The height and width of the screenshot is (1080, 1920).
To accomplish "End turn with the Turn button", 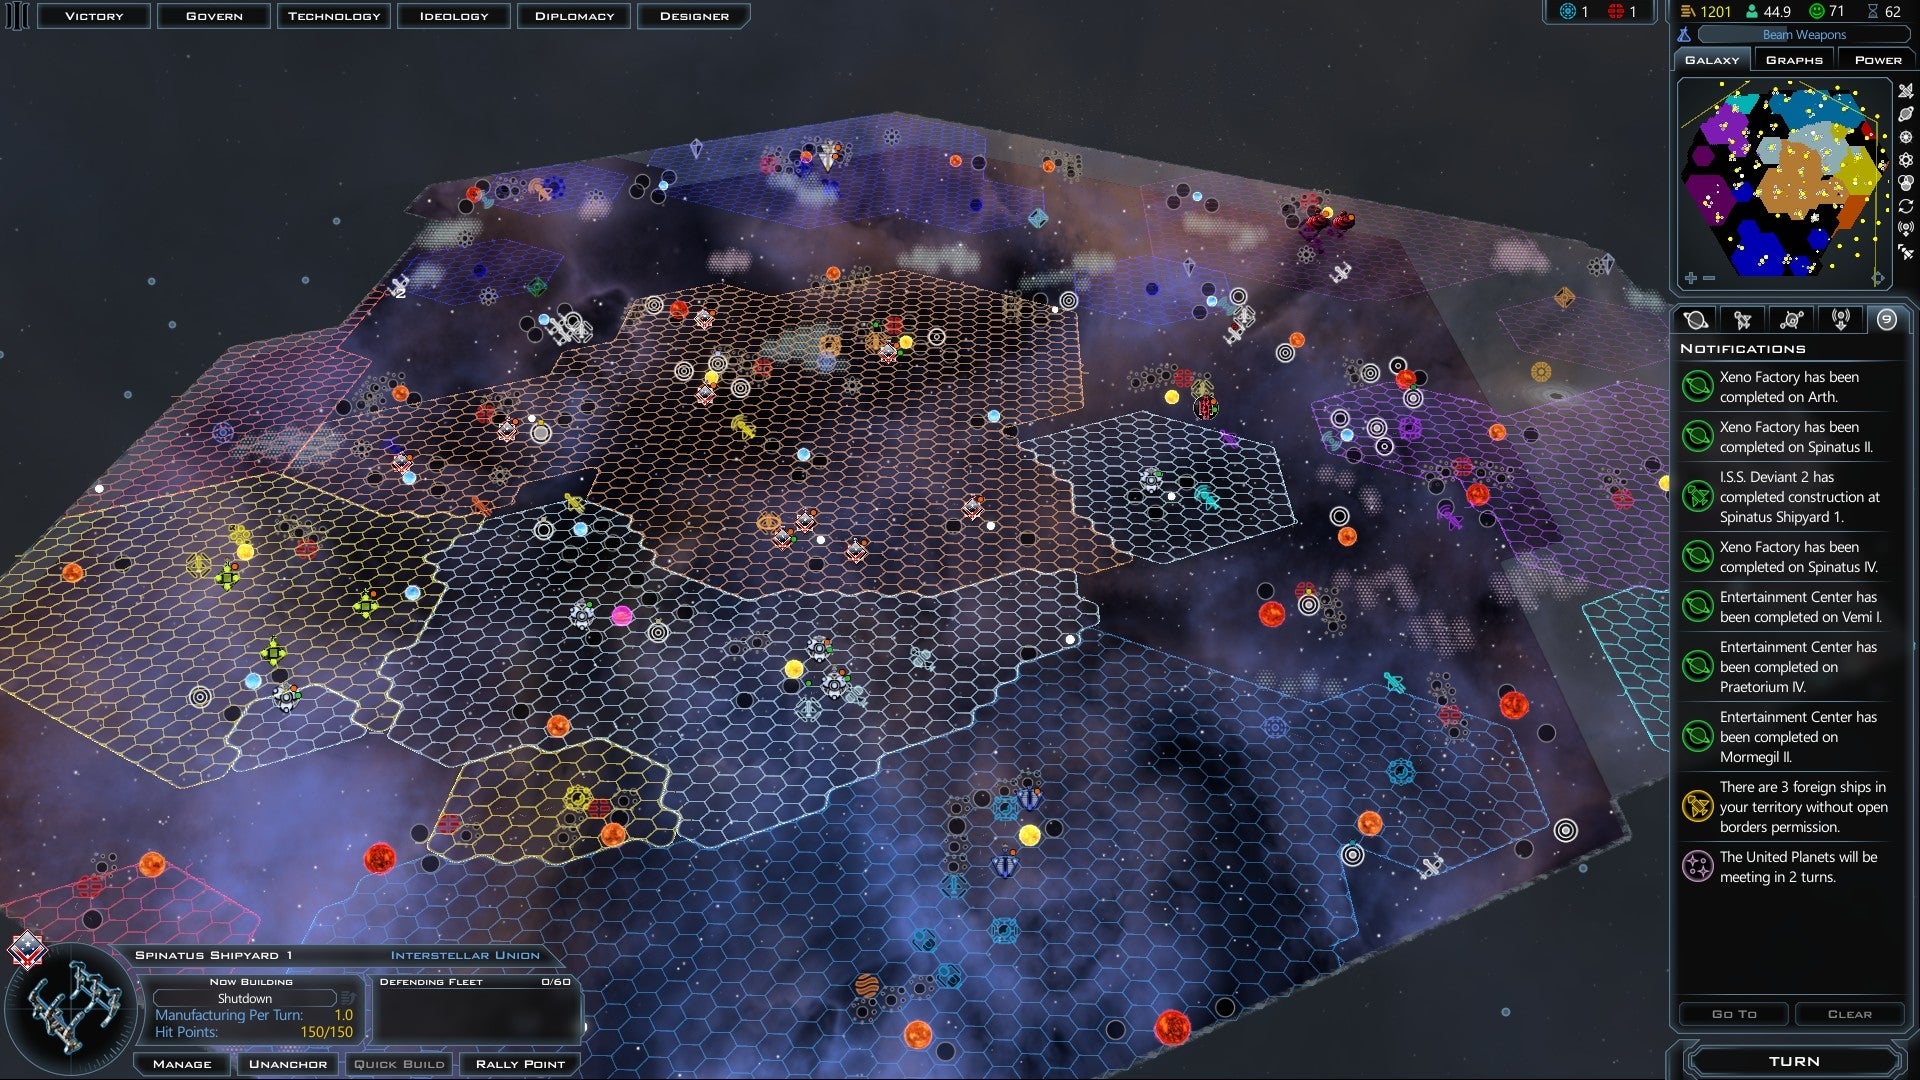I will pos(1794,1061).
